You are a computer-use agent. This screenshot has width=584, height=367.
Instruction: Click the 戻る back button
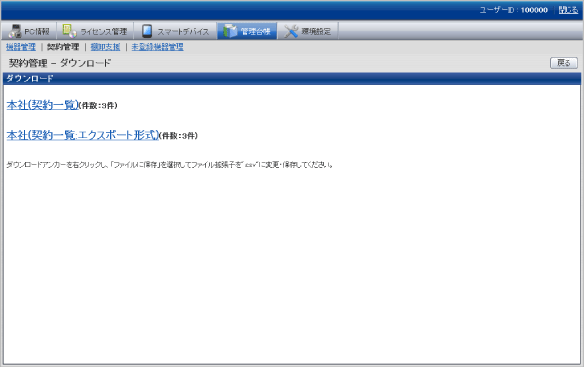click(564, 63)
